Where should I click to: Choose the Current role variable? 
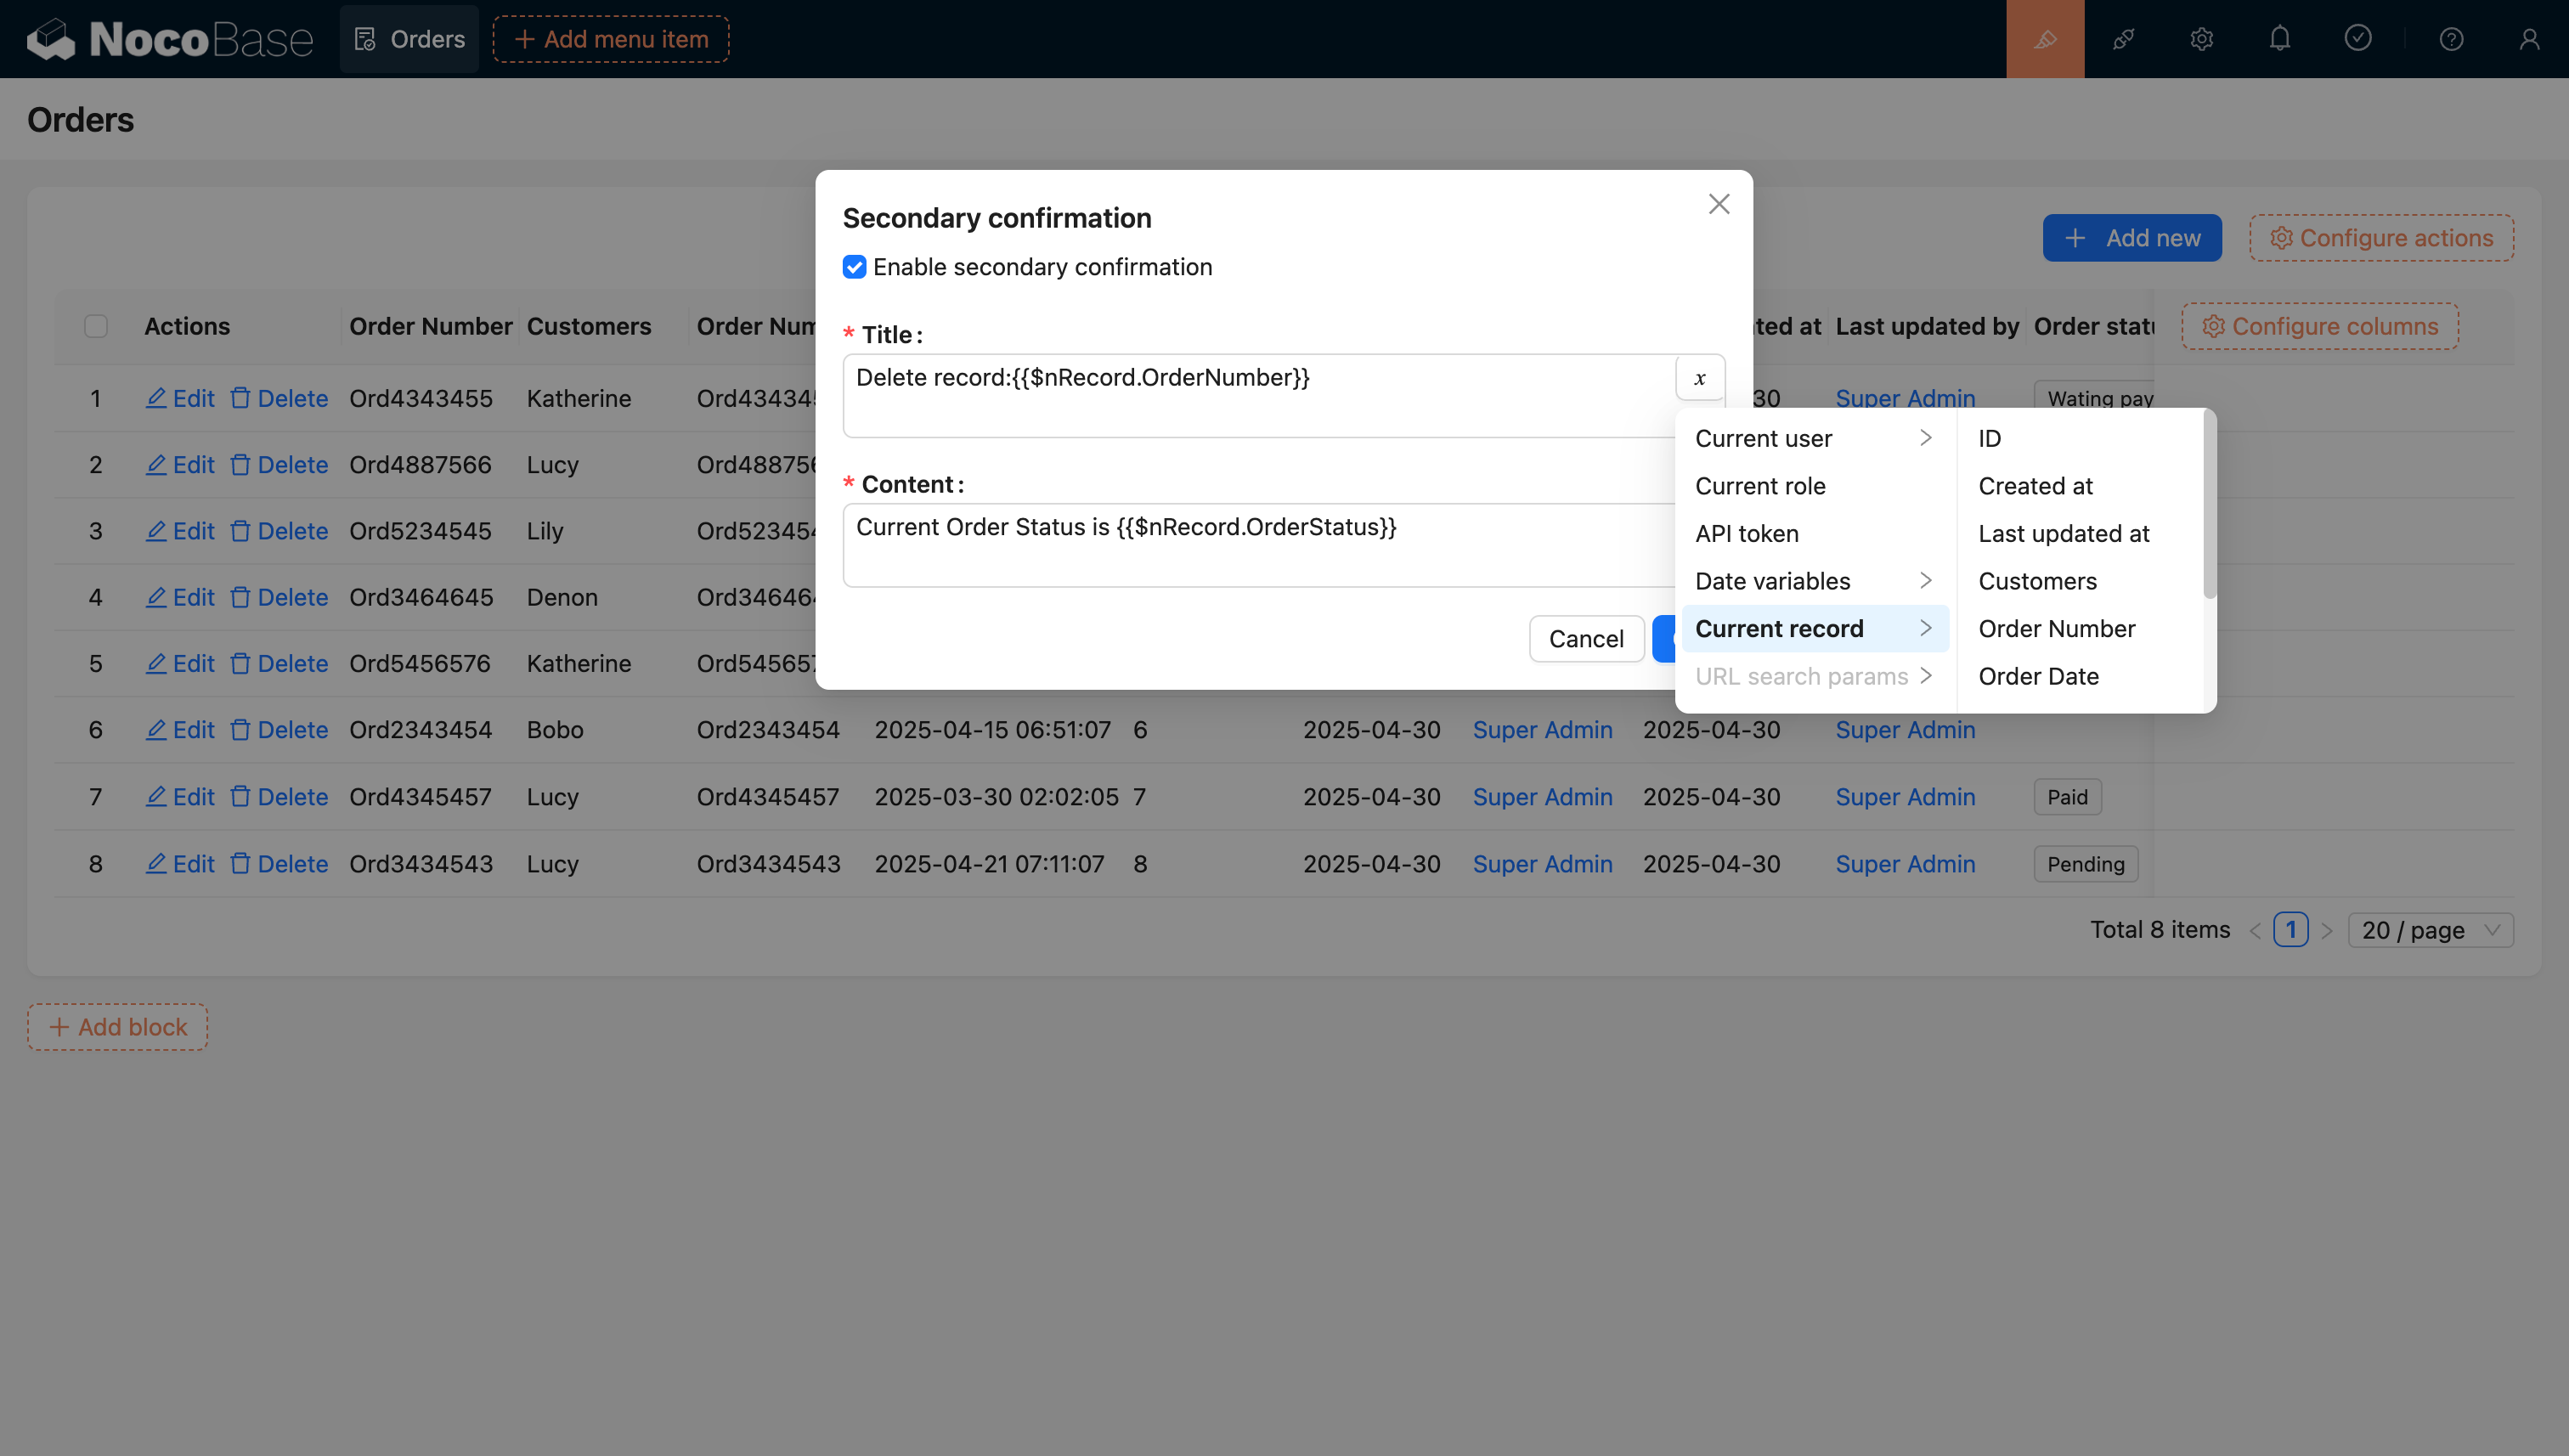coord(1760,486)
